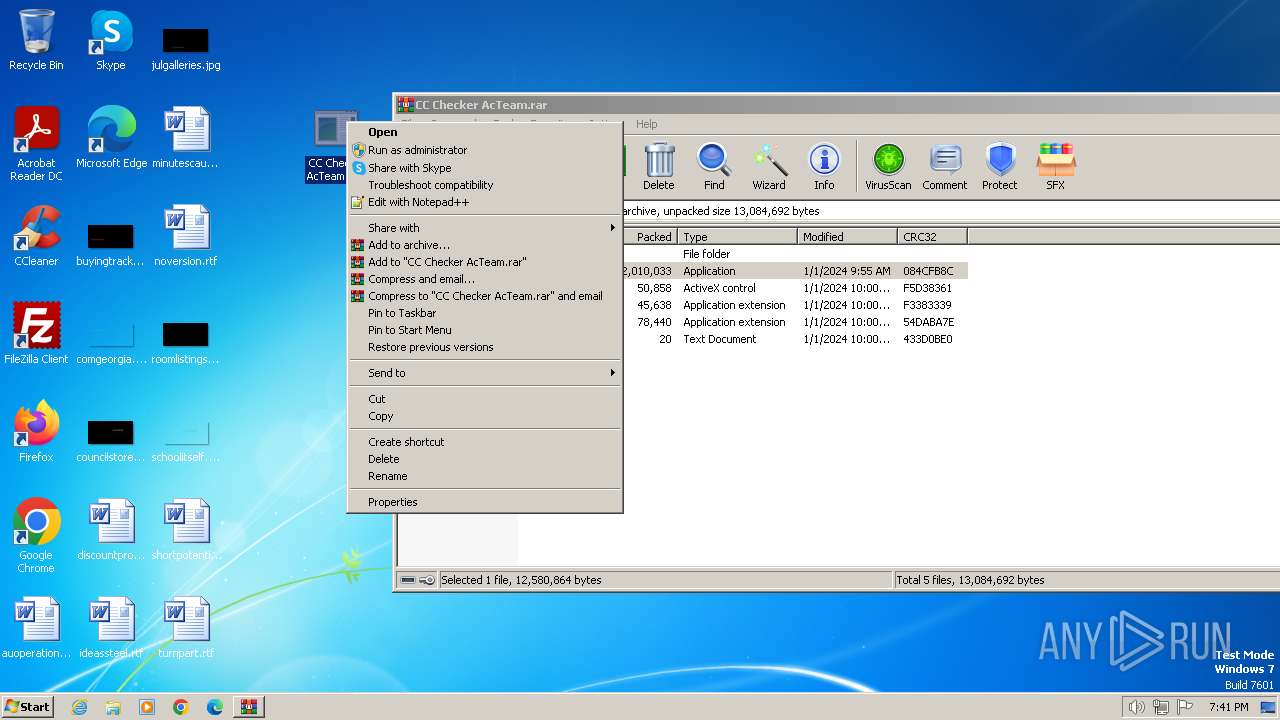Select Edit with Notepad++
1280x720 pixels.
(485, 202)
